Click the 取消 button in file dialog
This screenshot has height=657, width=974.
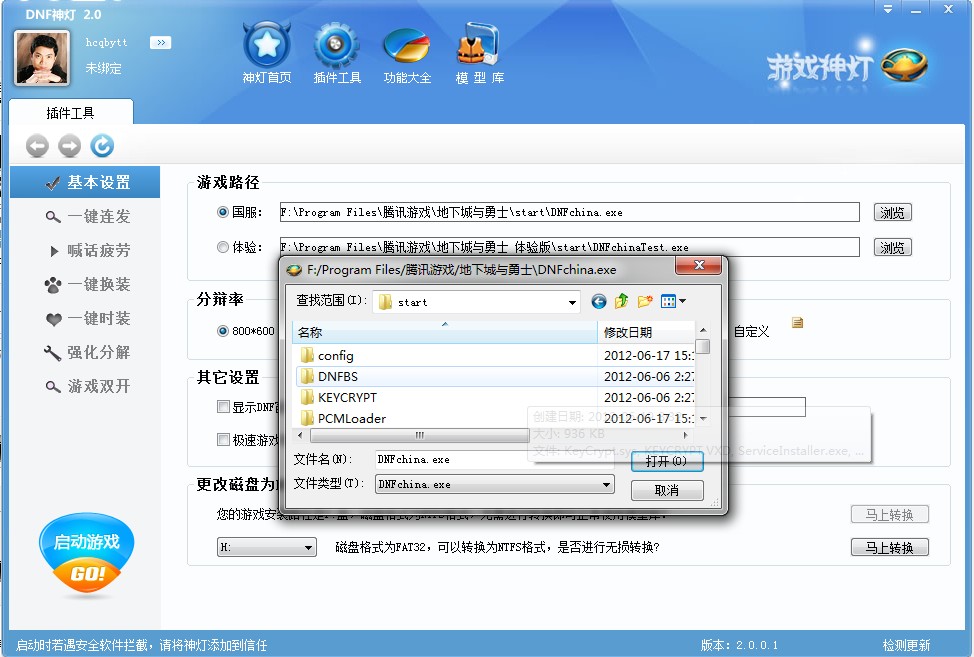(667, 491)
